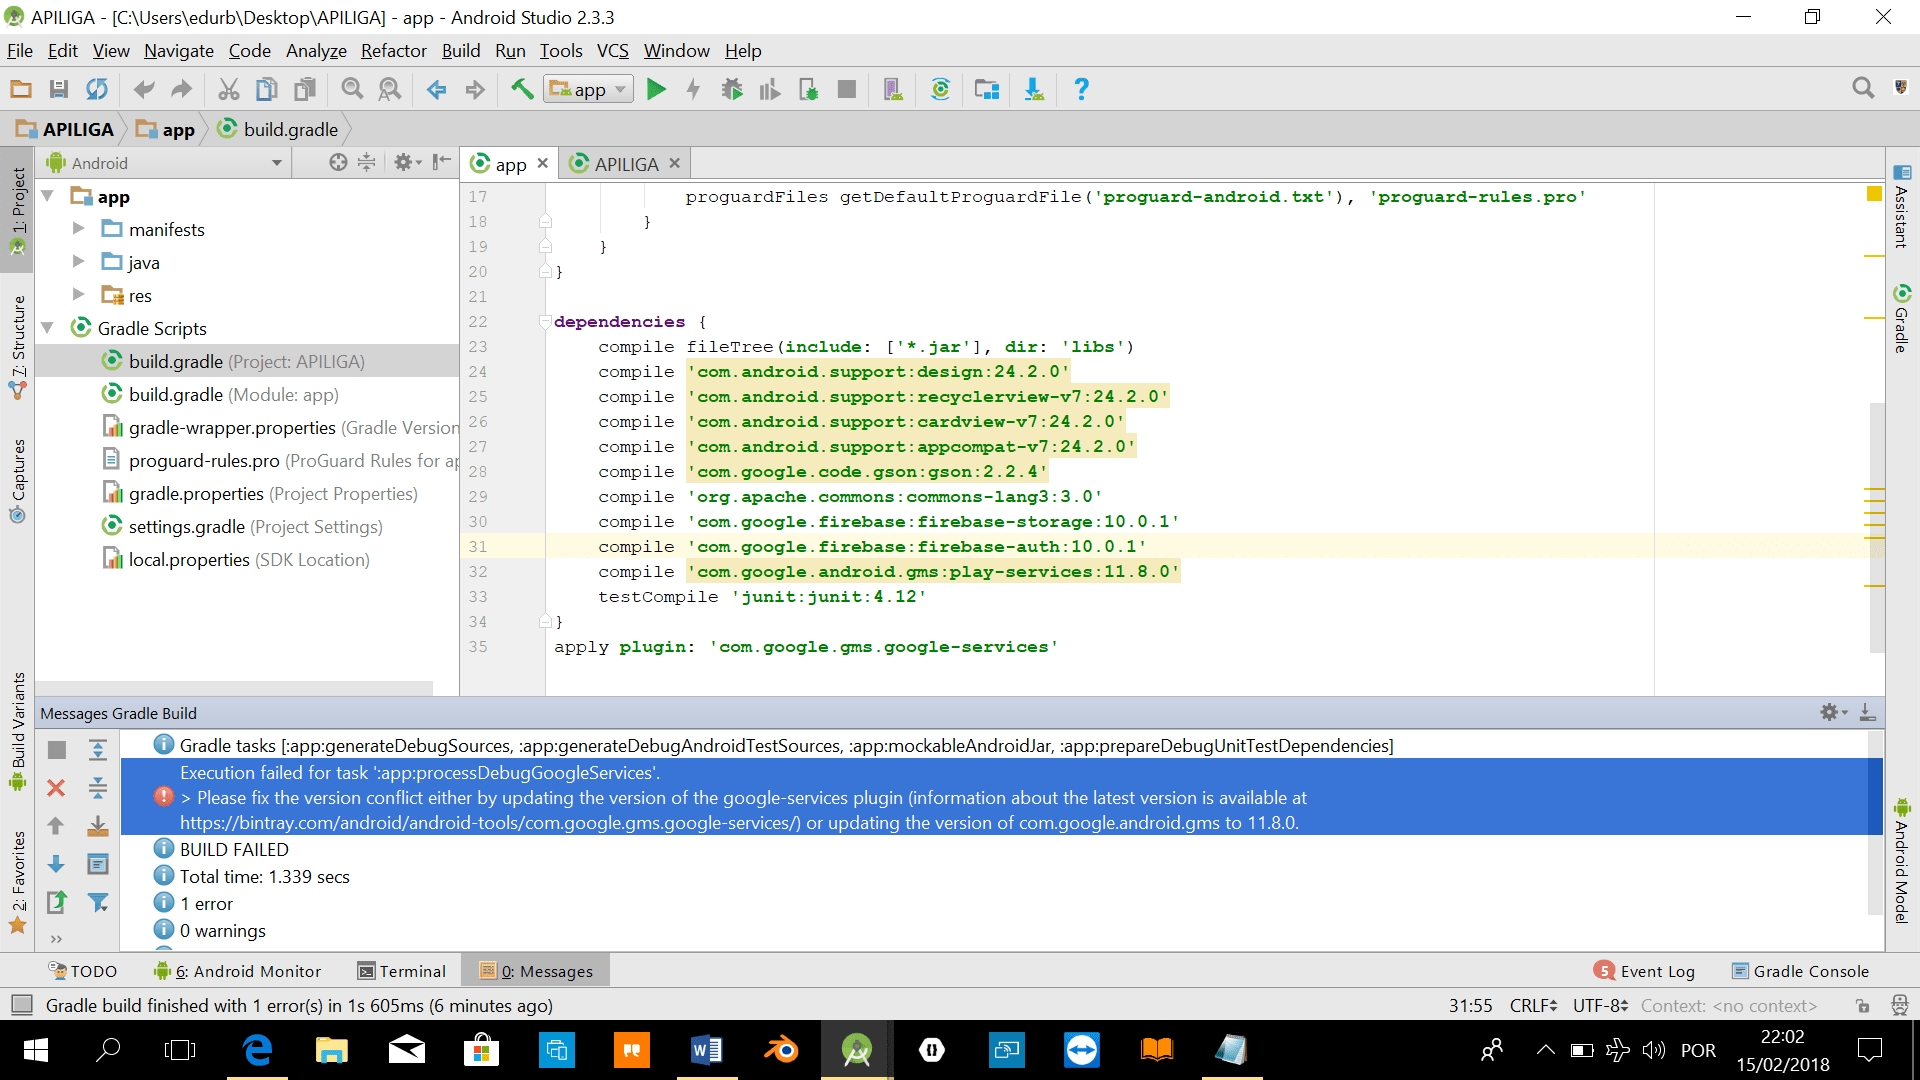The width and height of the screenshot is (1920, 1080).
Task: Open the Event Log
Action: [x=1645, y=971]
